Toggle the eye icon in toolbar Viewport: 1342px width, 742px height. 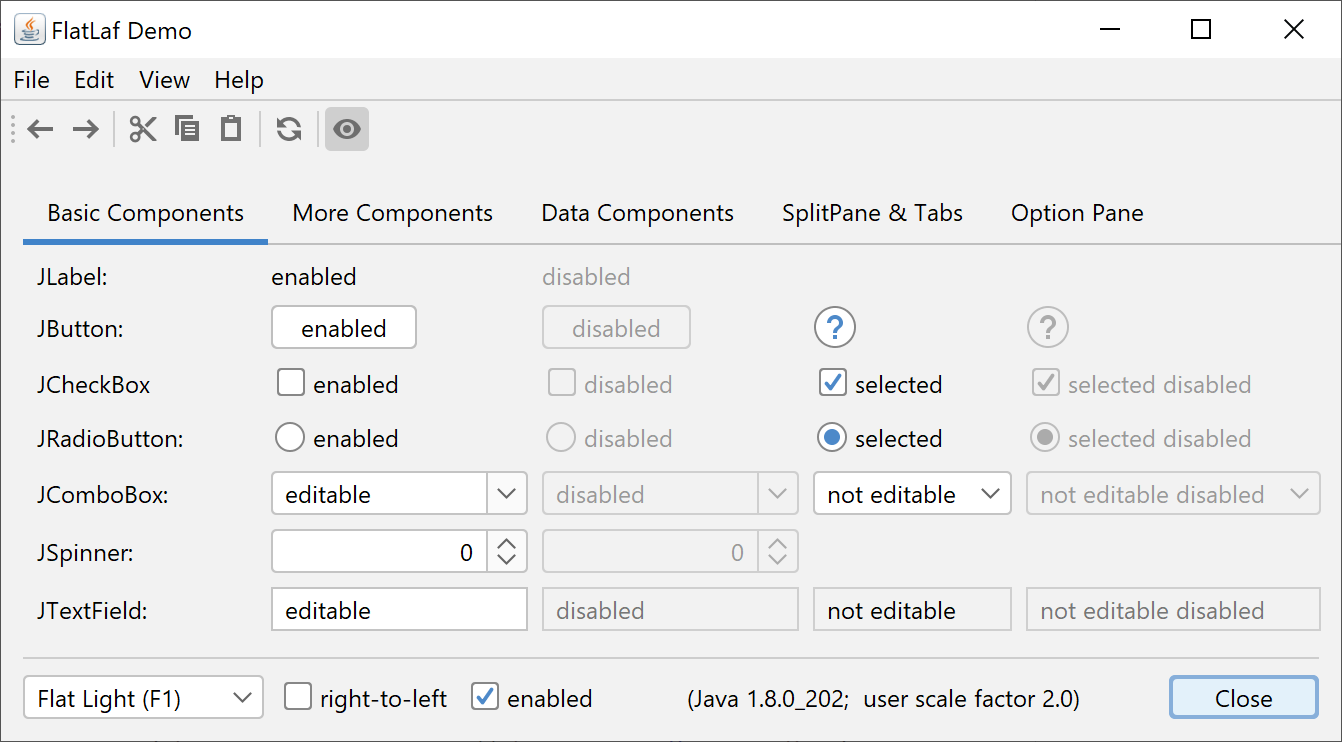[347, 129]
